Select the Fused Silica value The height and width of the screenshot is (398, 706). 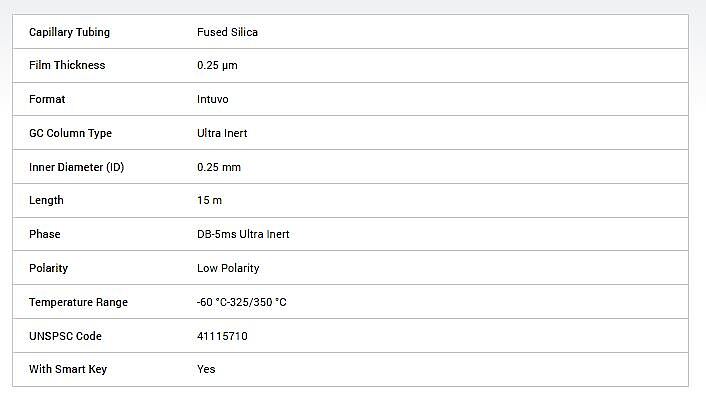click(x=227, y=32)
